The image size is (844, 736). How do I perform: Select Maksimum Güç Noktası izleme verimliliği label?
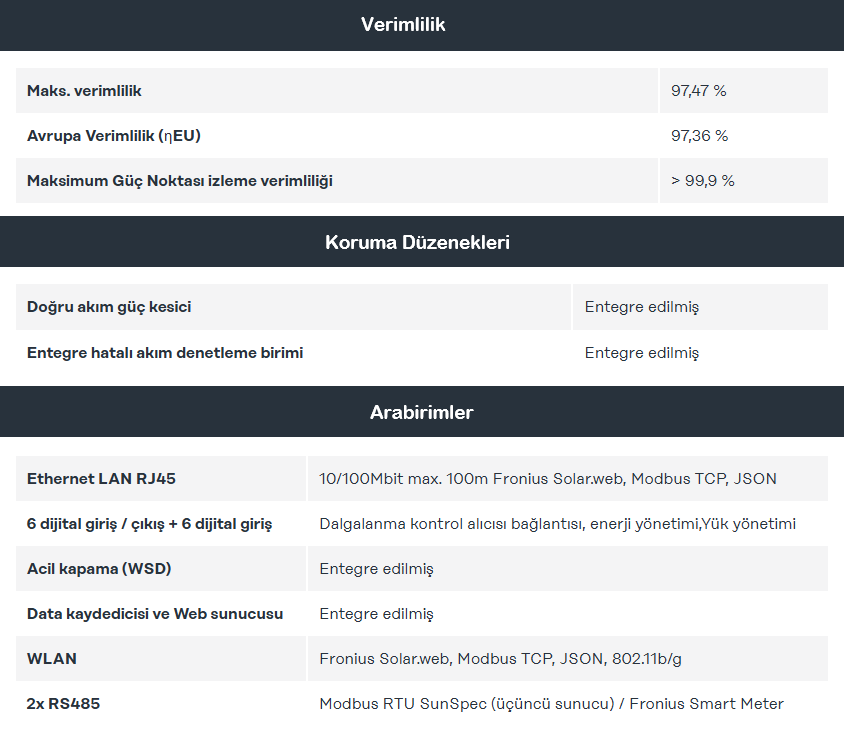point(180,181)
